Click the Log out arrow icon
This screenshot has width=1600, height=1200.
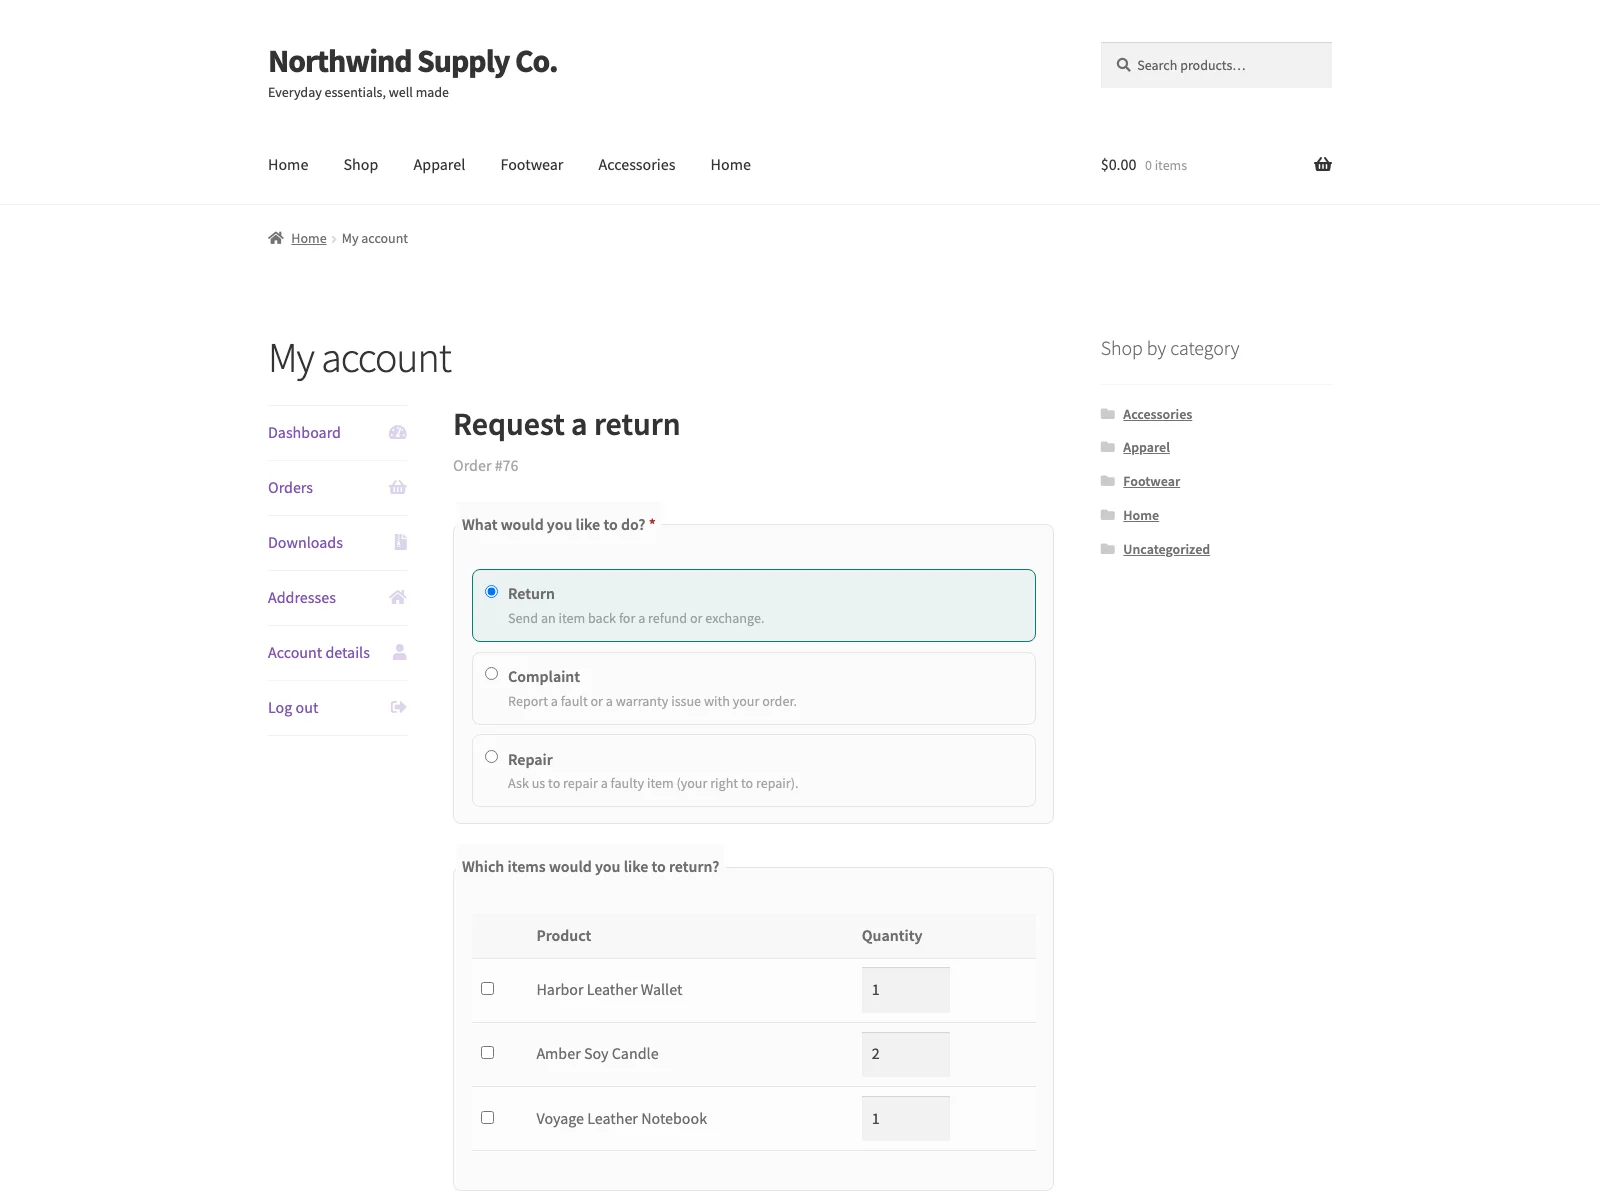[398, 707]
